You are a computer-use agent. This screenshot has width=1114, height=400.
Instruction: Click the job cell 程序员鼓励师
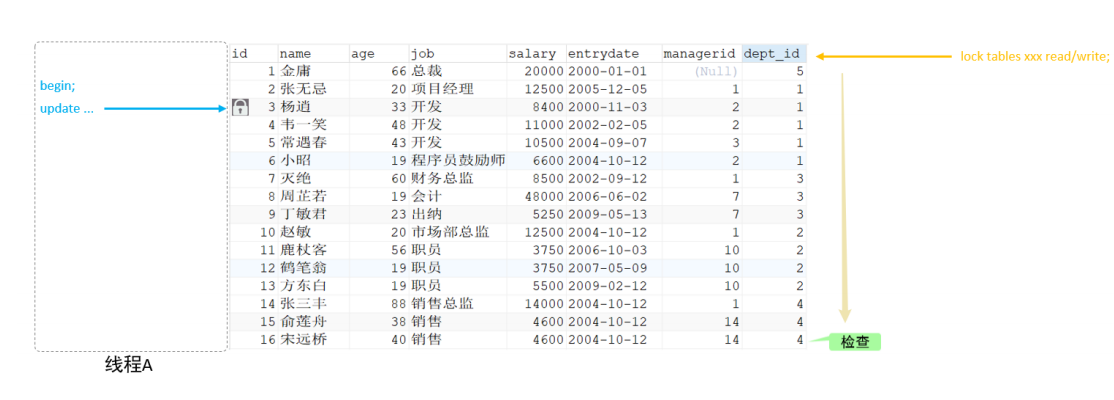[458, 161]
